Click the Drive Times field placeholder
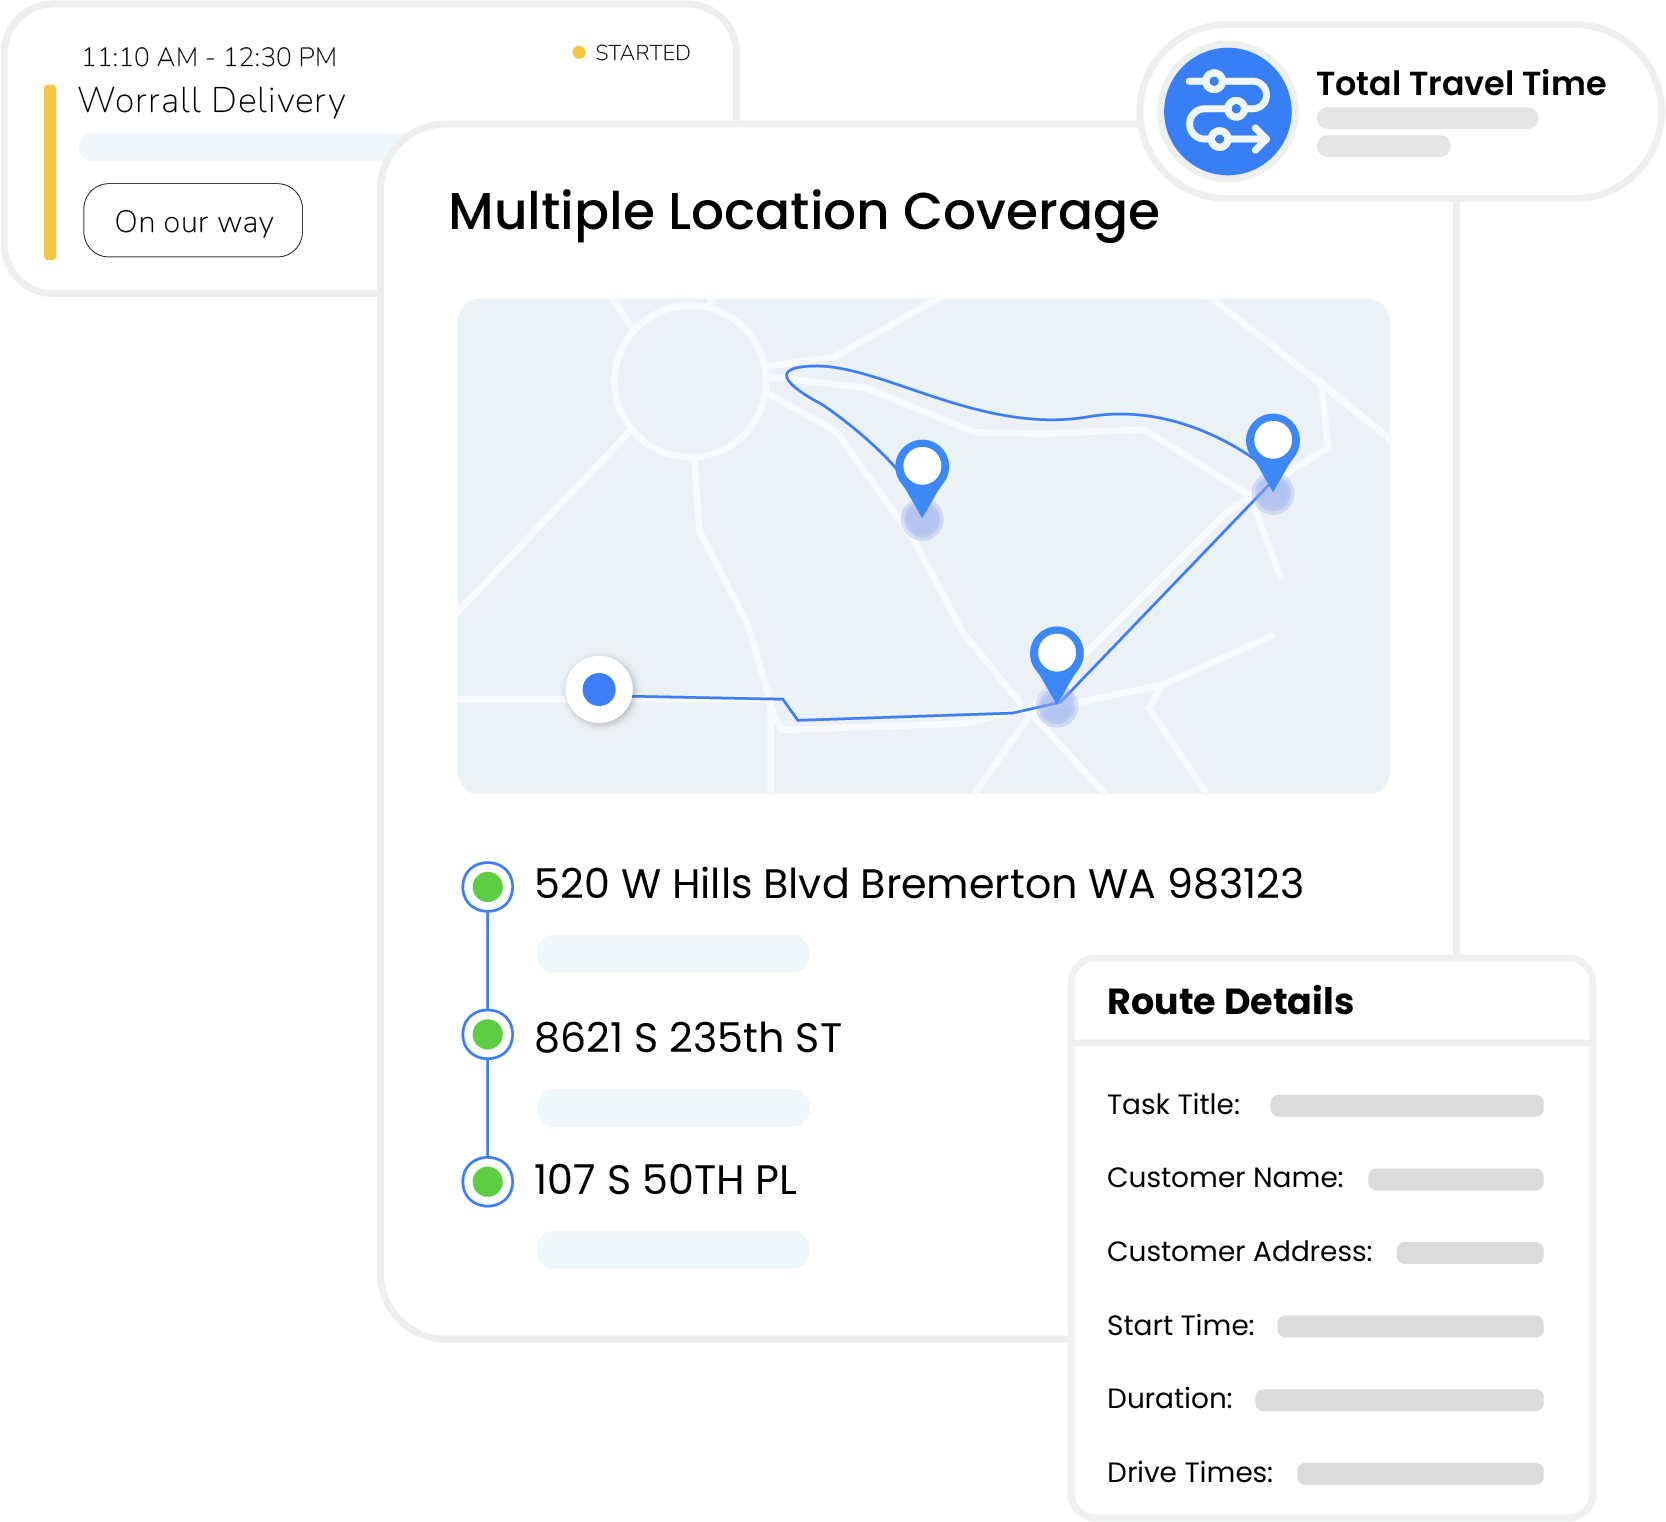This screenshot has height=1522, width=1666. pos(1421,1473)
